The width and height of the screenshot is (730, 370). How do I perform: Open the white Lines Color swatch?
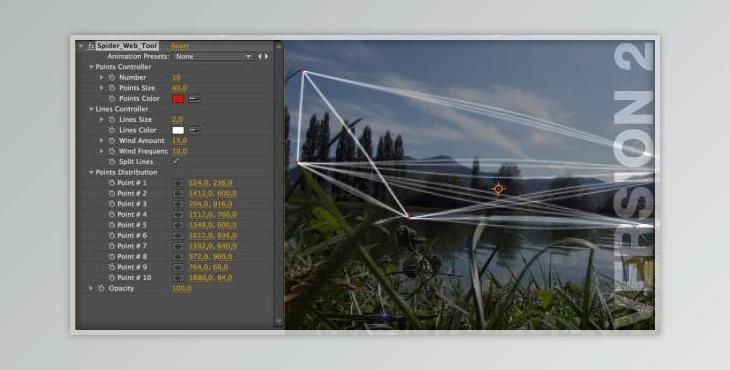[x=178, y=130]
